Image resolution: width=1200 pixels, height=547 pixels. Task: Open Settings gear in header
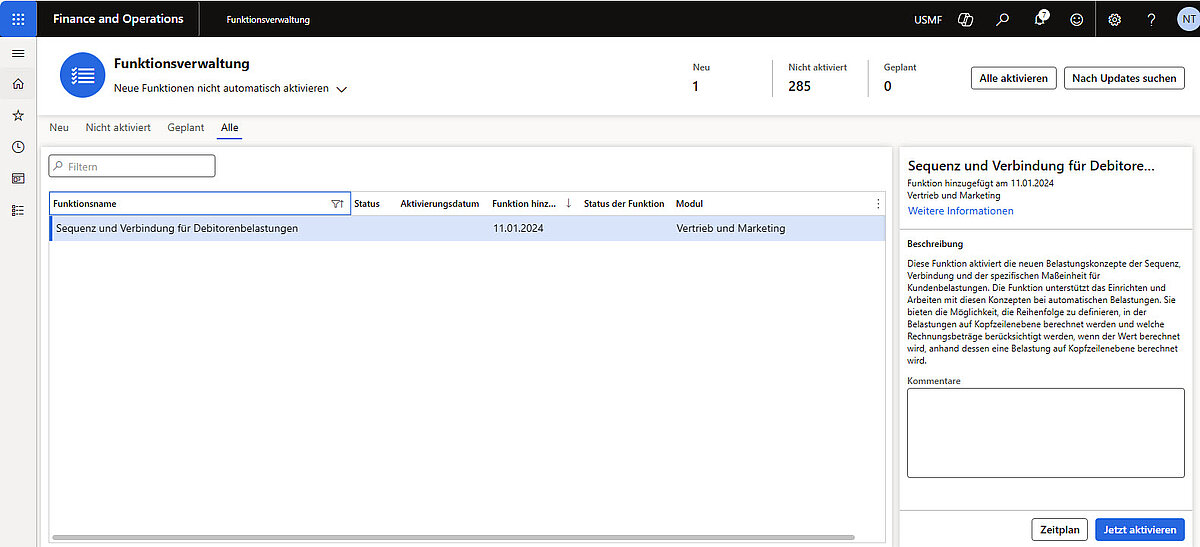click(1115, 19)
